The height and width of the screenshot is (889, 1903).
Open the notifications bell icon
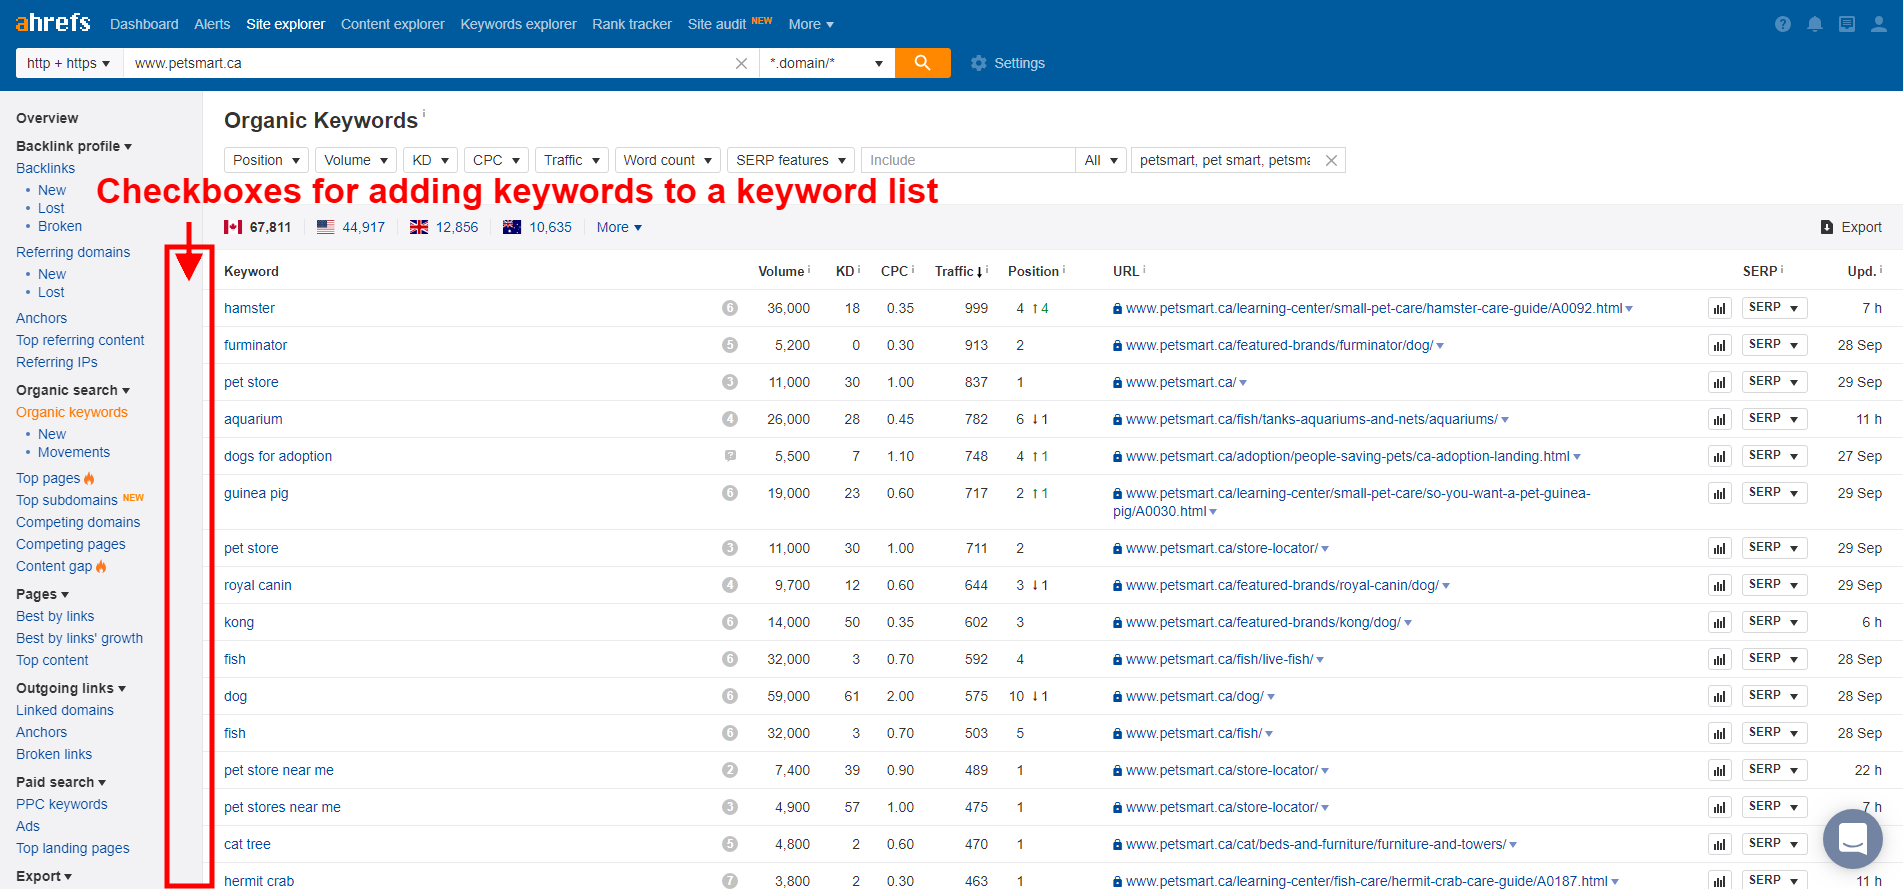(x=1815, y=24)
